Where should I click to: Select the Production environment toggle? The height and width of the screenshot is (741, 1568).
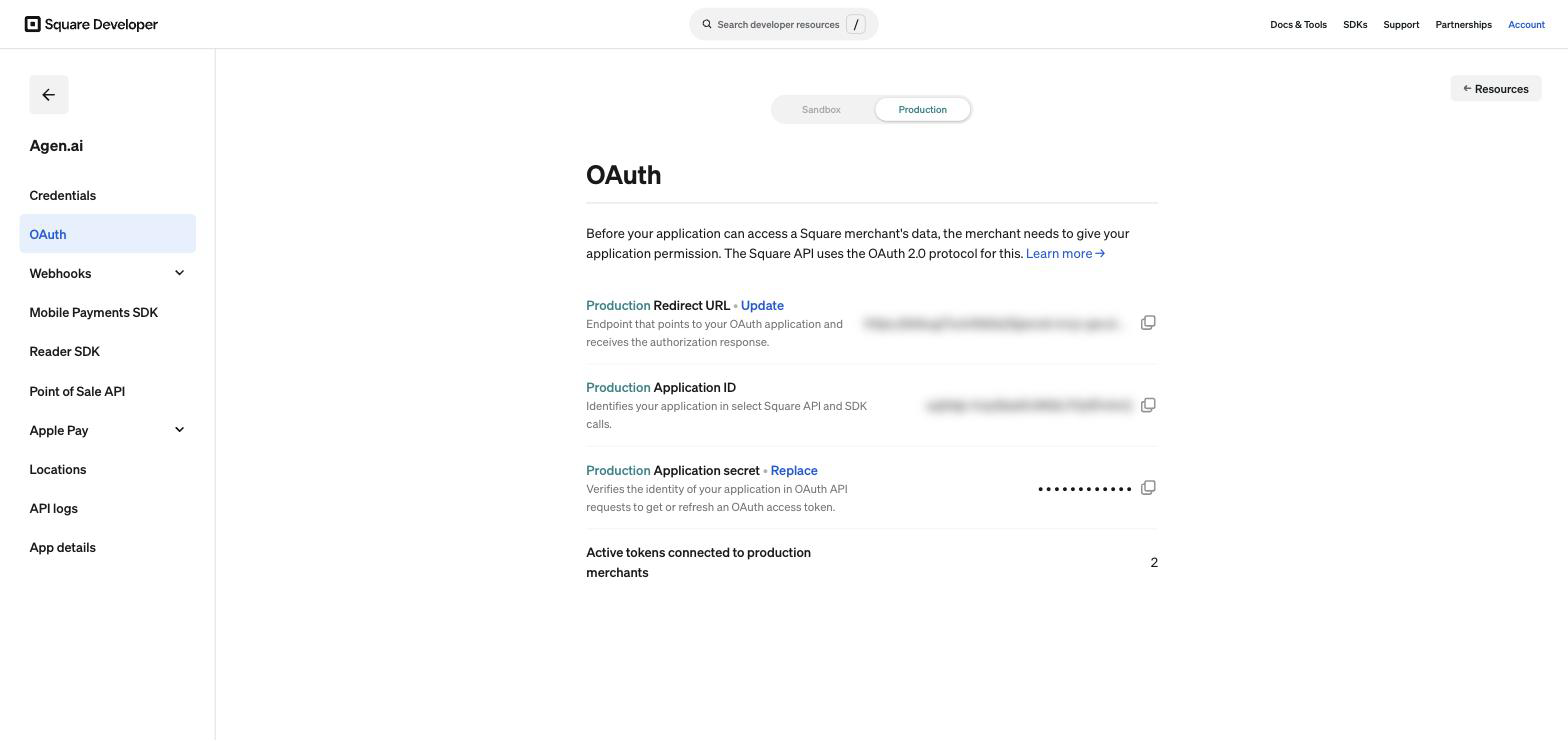click(x=922, y=109)
